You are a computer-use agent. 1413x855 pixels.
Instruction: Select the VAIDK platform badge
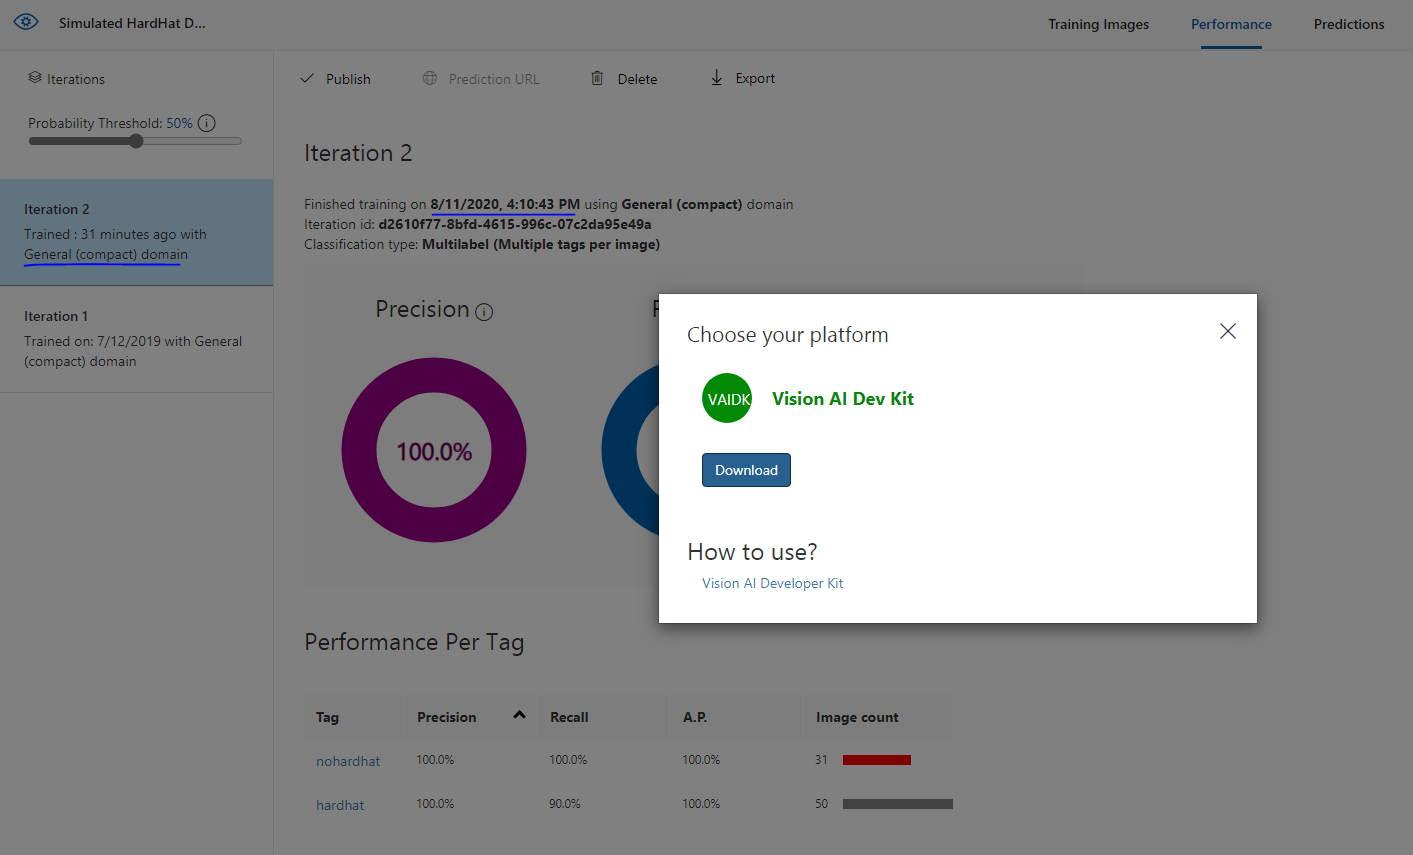coord(726,398)
